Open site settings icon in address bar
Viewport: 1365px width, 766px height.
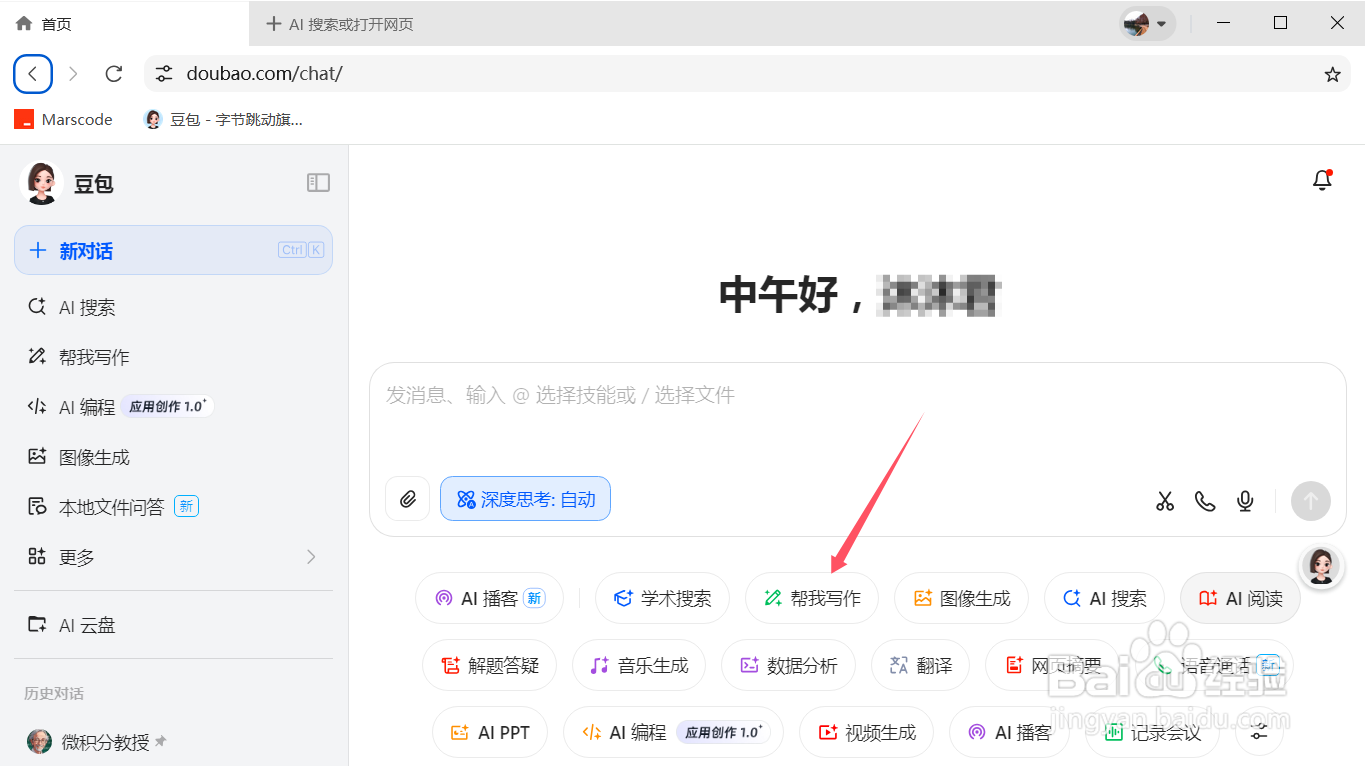click(164, 74)
